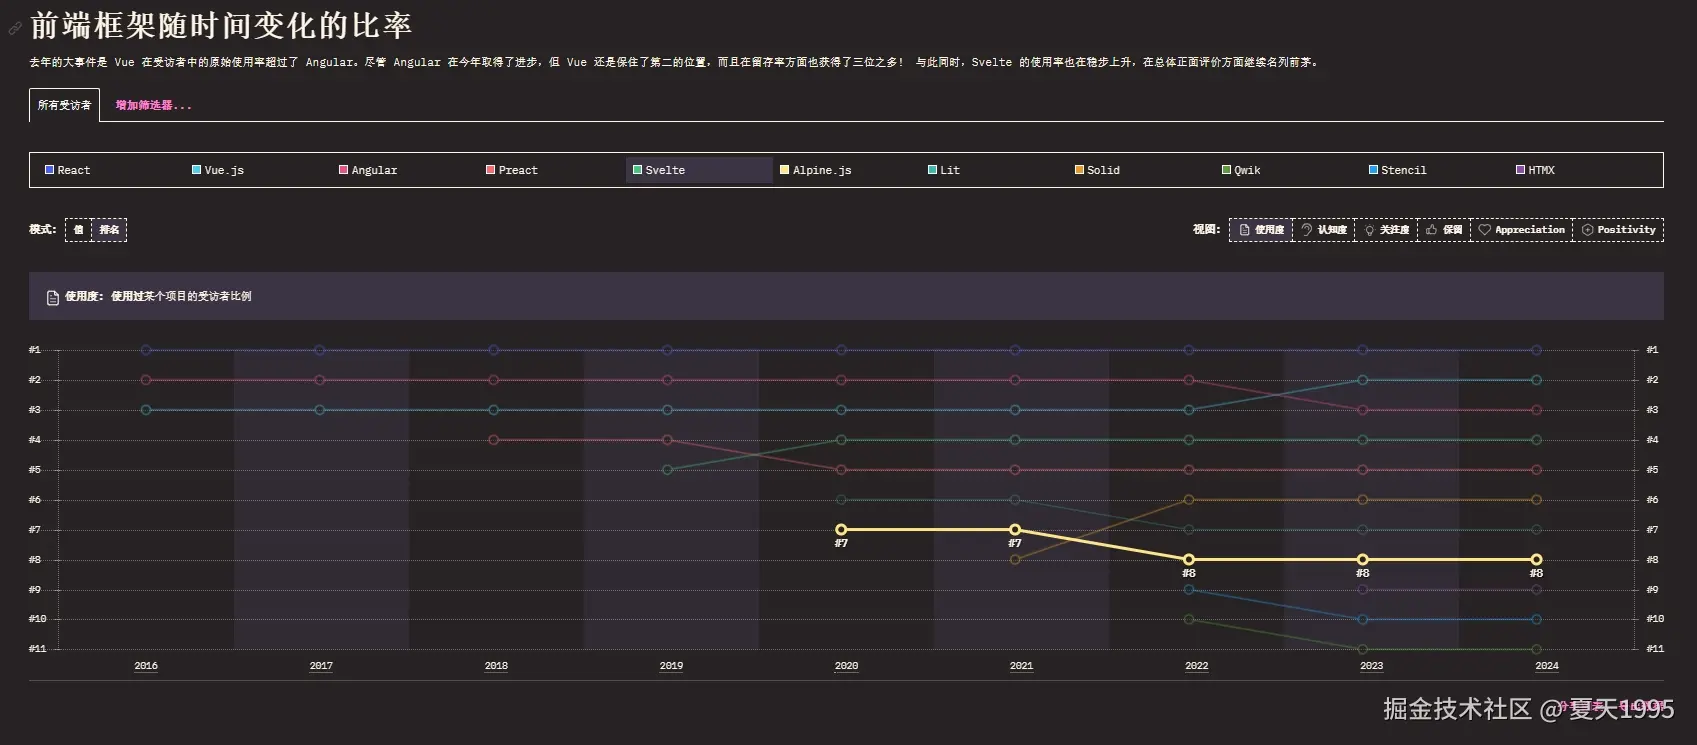Select the Positivity view

coord(1618,230)
